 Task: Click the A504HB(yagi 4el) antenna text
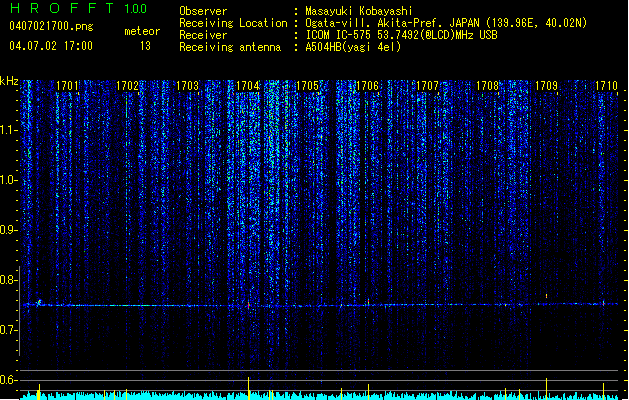(353, 47)
